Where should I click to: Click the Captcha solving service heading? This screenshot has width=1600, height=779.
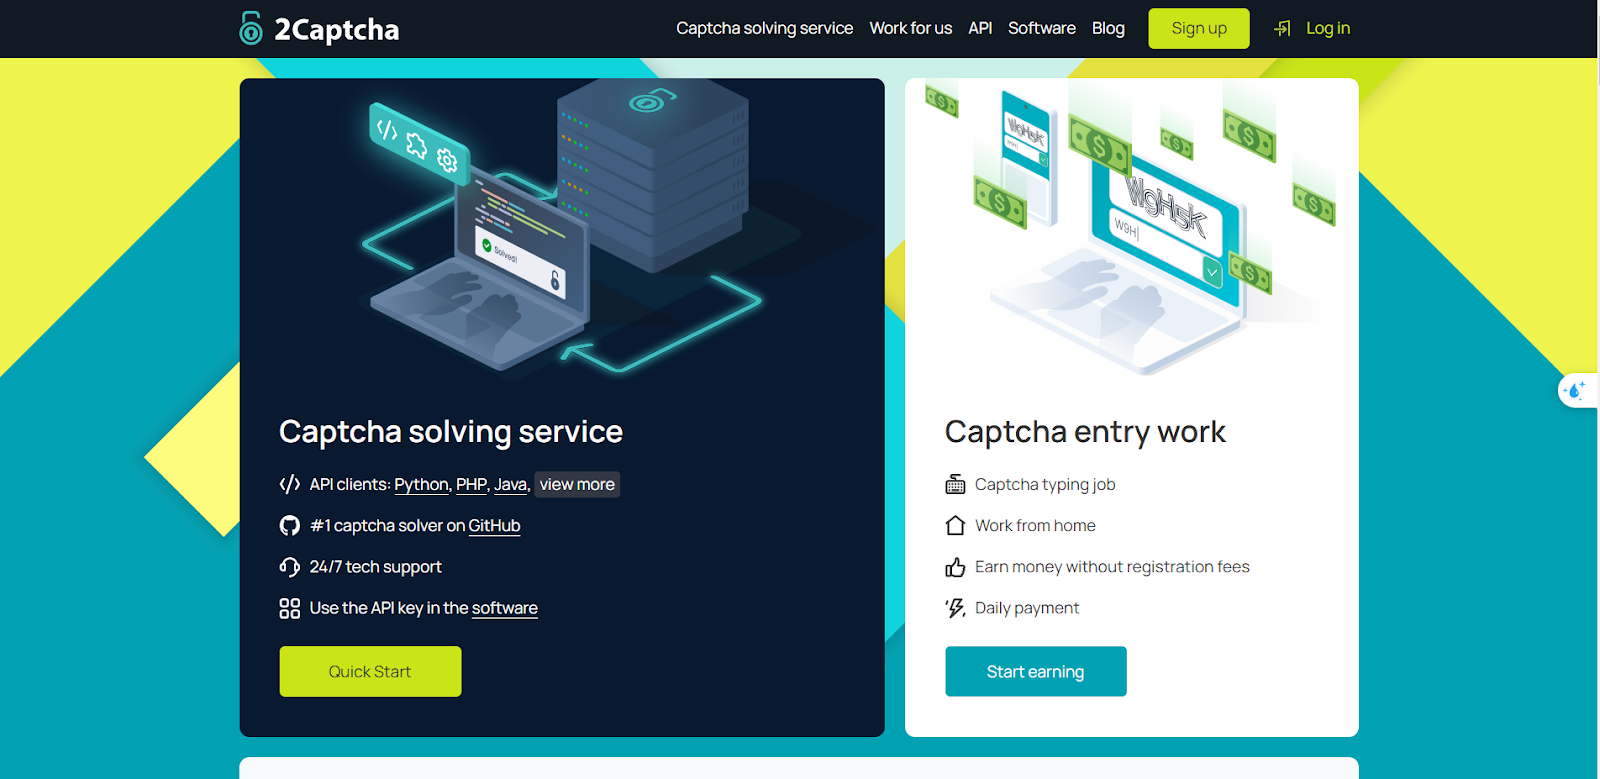point(451,431)
